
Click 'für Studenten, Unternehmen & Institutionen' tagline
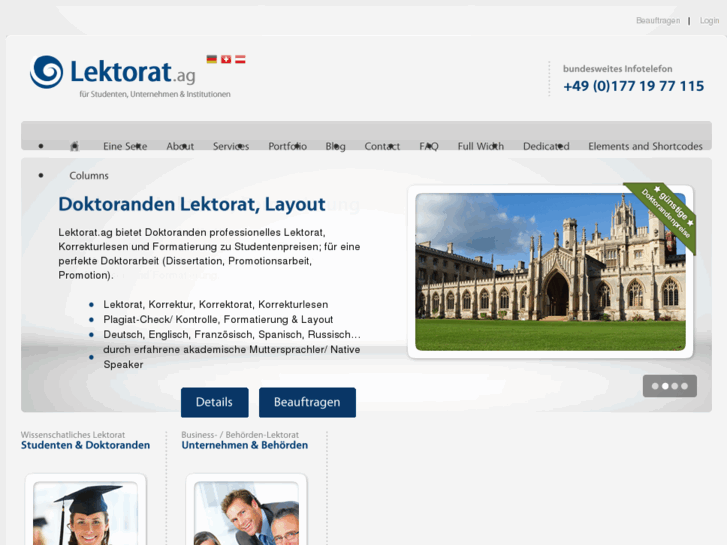[x=155, y=94]
